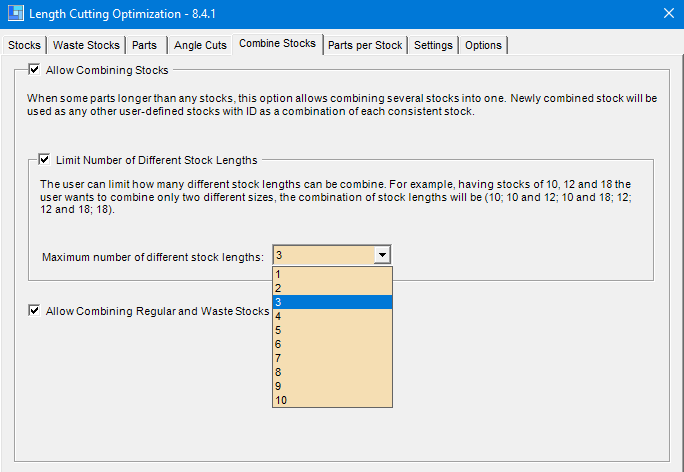
Task: Go to the Parts tab
Action: (145, 45)
